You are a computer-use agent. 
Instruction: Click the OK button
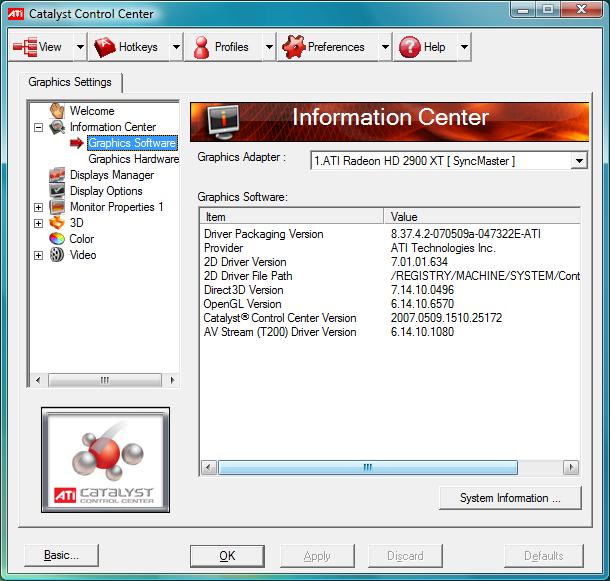(x=227, y=556)
